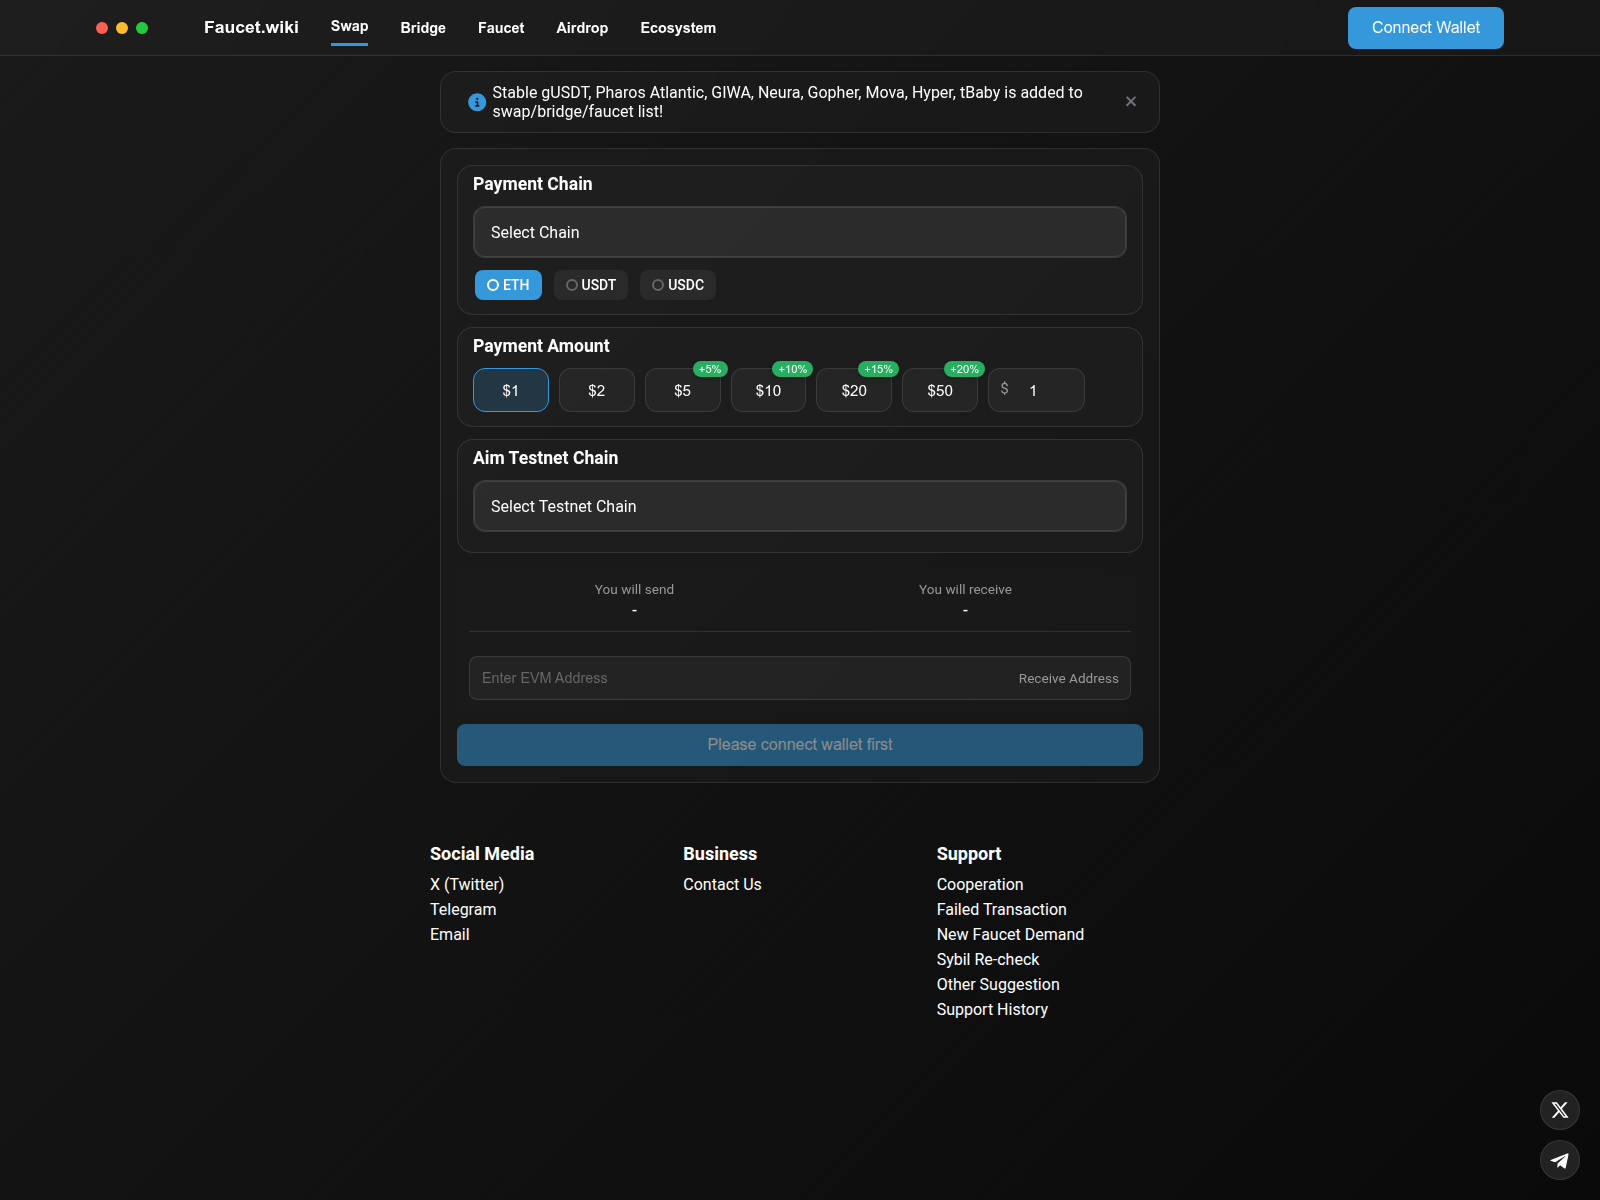Click the red window close dot
The image size is (1600, 1200).
(102, 28)
